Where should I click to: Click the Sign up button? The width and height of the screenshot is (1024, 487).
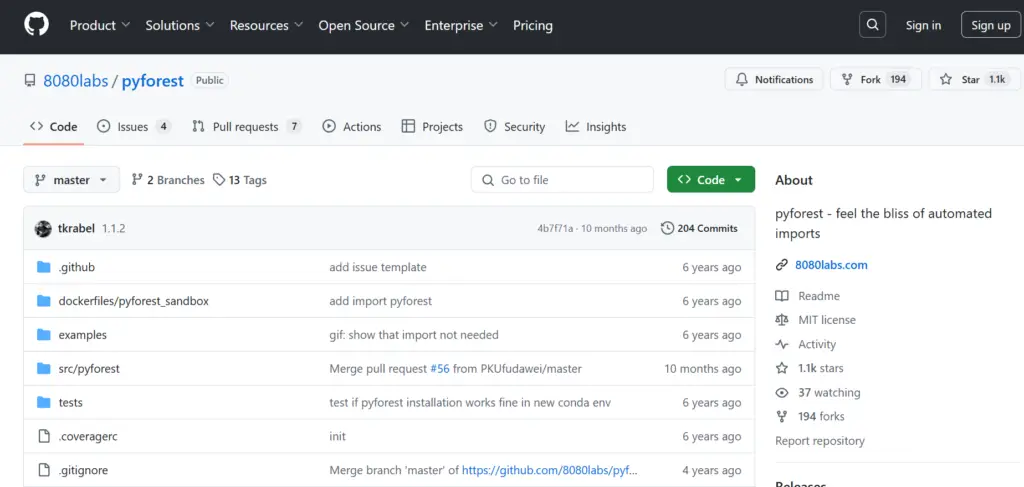991,25
